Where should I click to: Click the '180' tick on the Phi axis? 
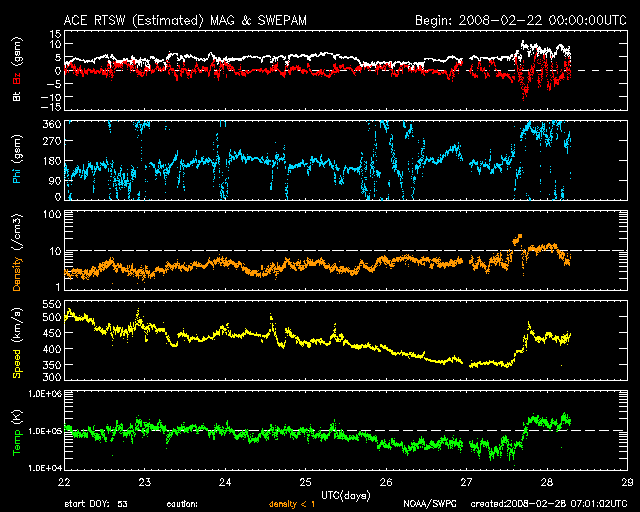point(52,161)
